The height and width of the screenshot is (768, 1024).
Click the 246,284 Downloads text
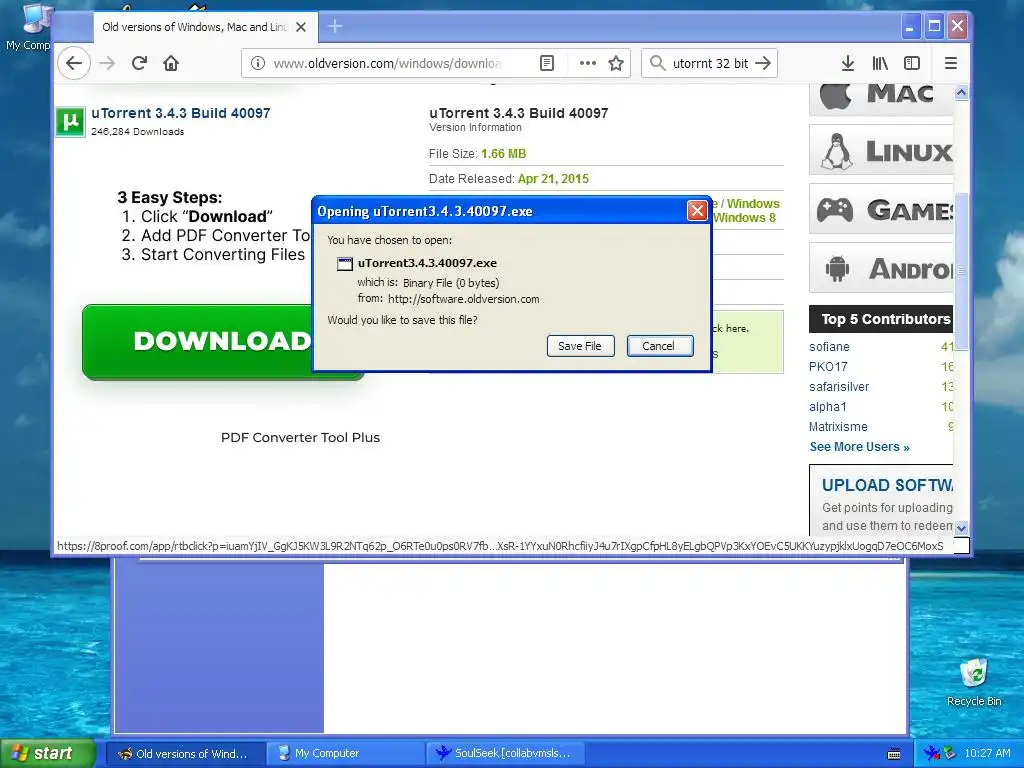[x=138, y=132]
